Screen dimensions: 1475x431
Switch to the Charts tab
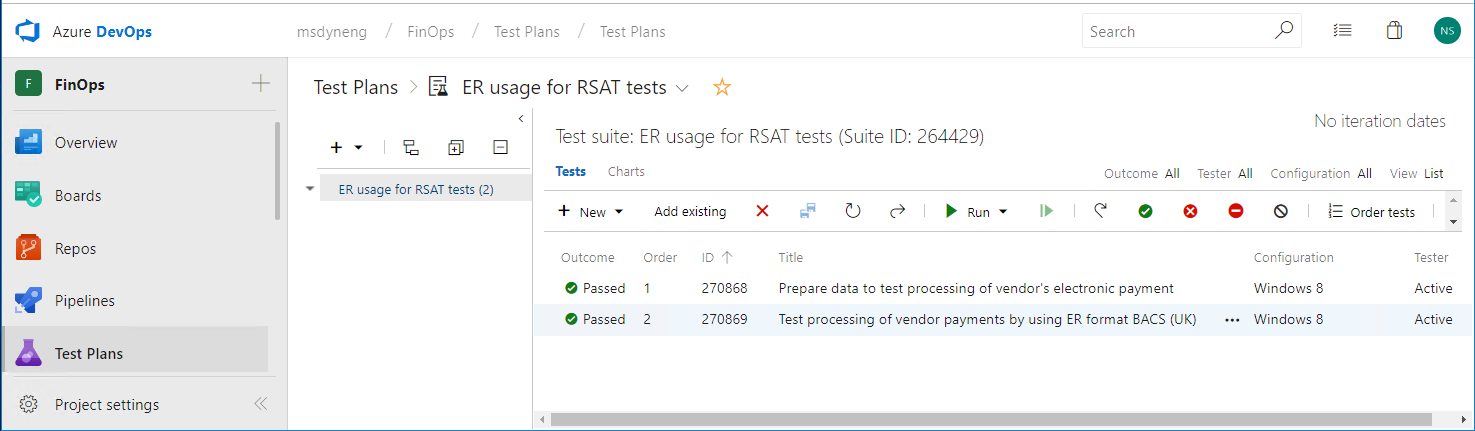pos(626,171)
